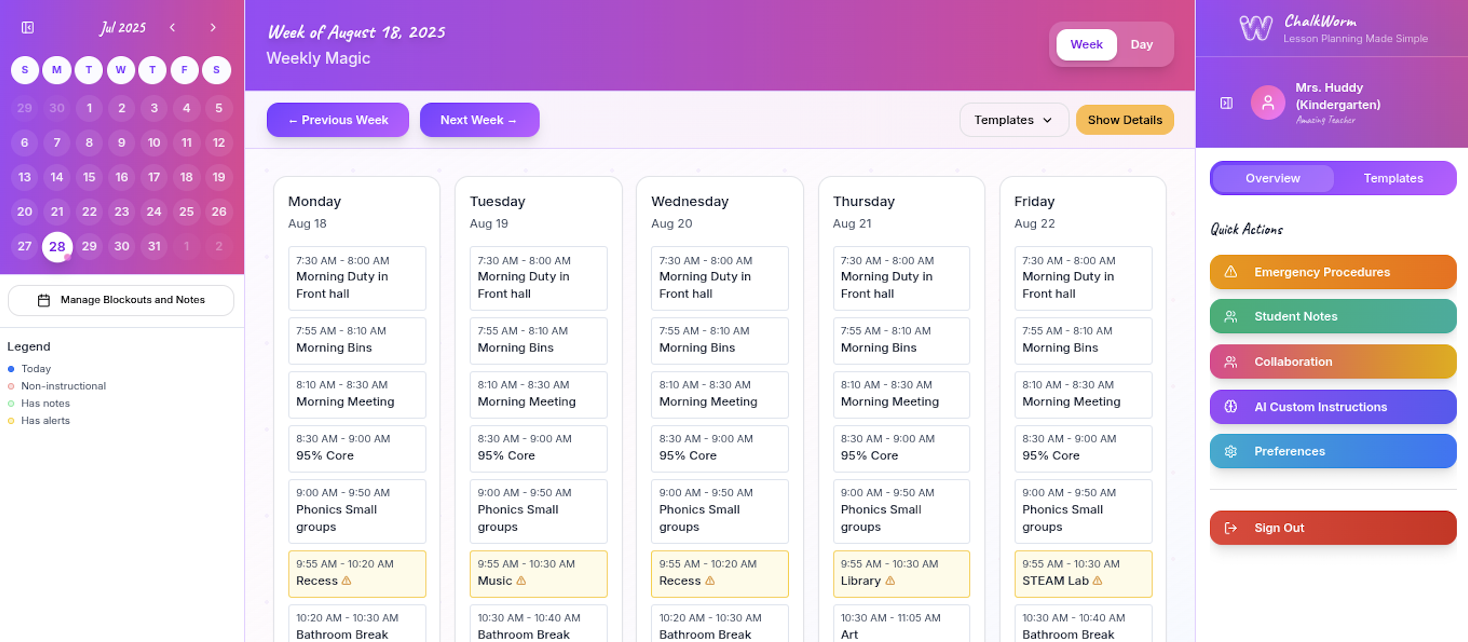
Task: Open Collaboration quick action
Action: point(1333,362)
